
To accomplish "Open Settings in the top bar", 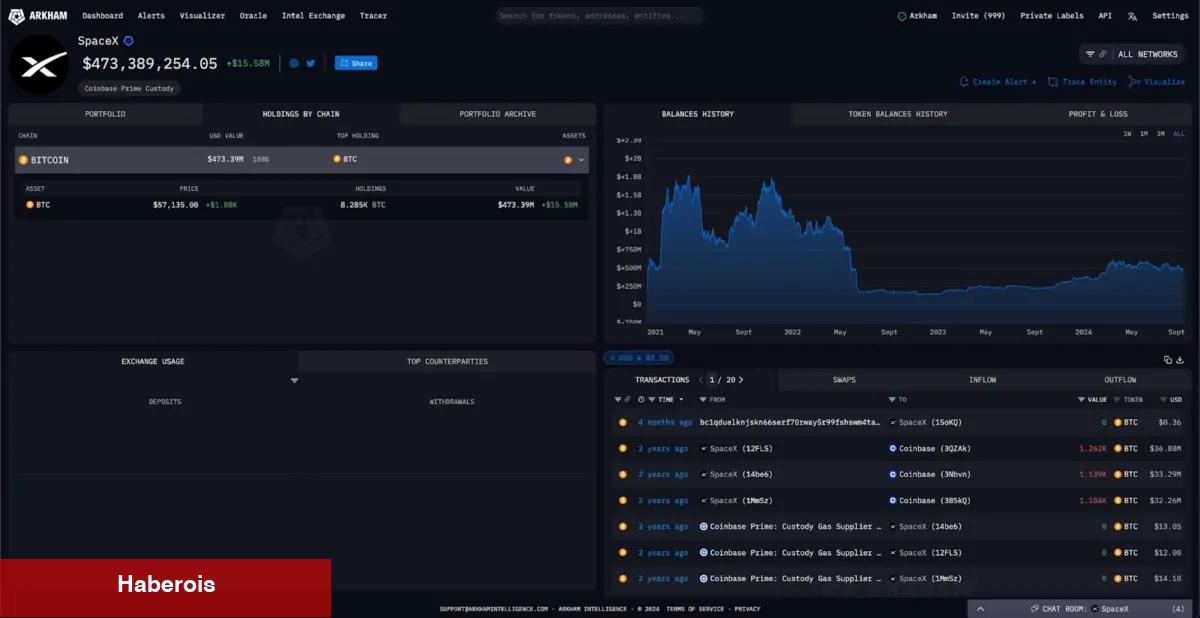I will [x=1170, y=16].
